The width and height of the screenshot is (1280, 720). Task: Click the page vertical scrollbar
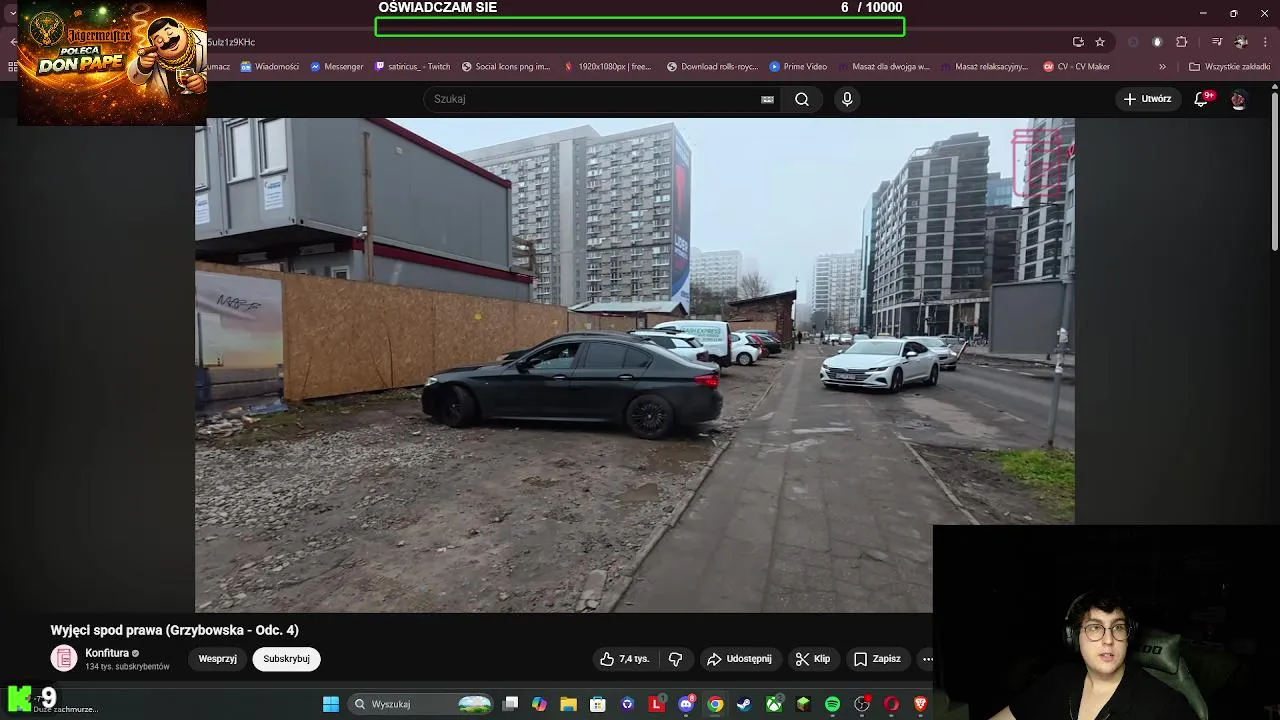(x=1274, y=170)
